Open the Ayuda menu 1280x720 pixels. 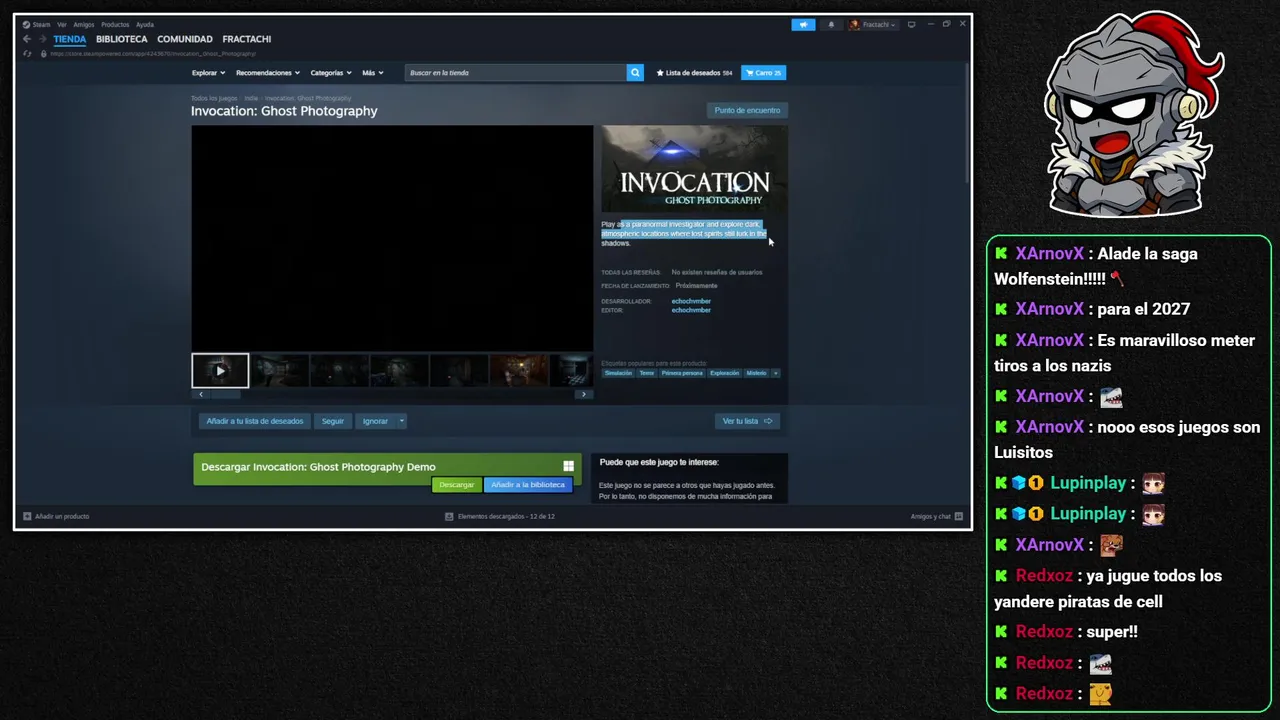pos(145,24)
